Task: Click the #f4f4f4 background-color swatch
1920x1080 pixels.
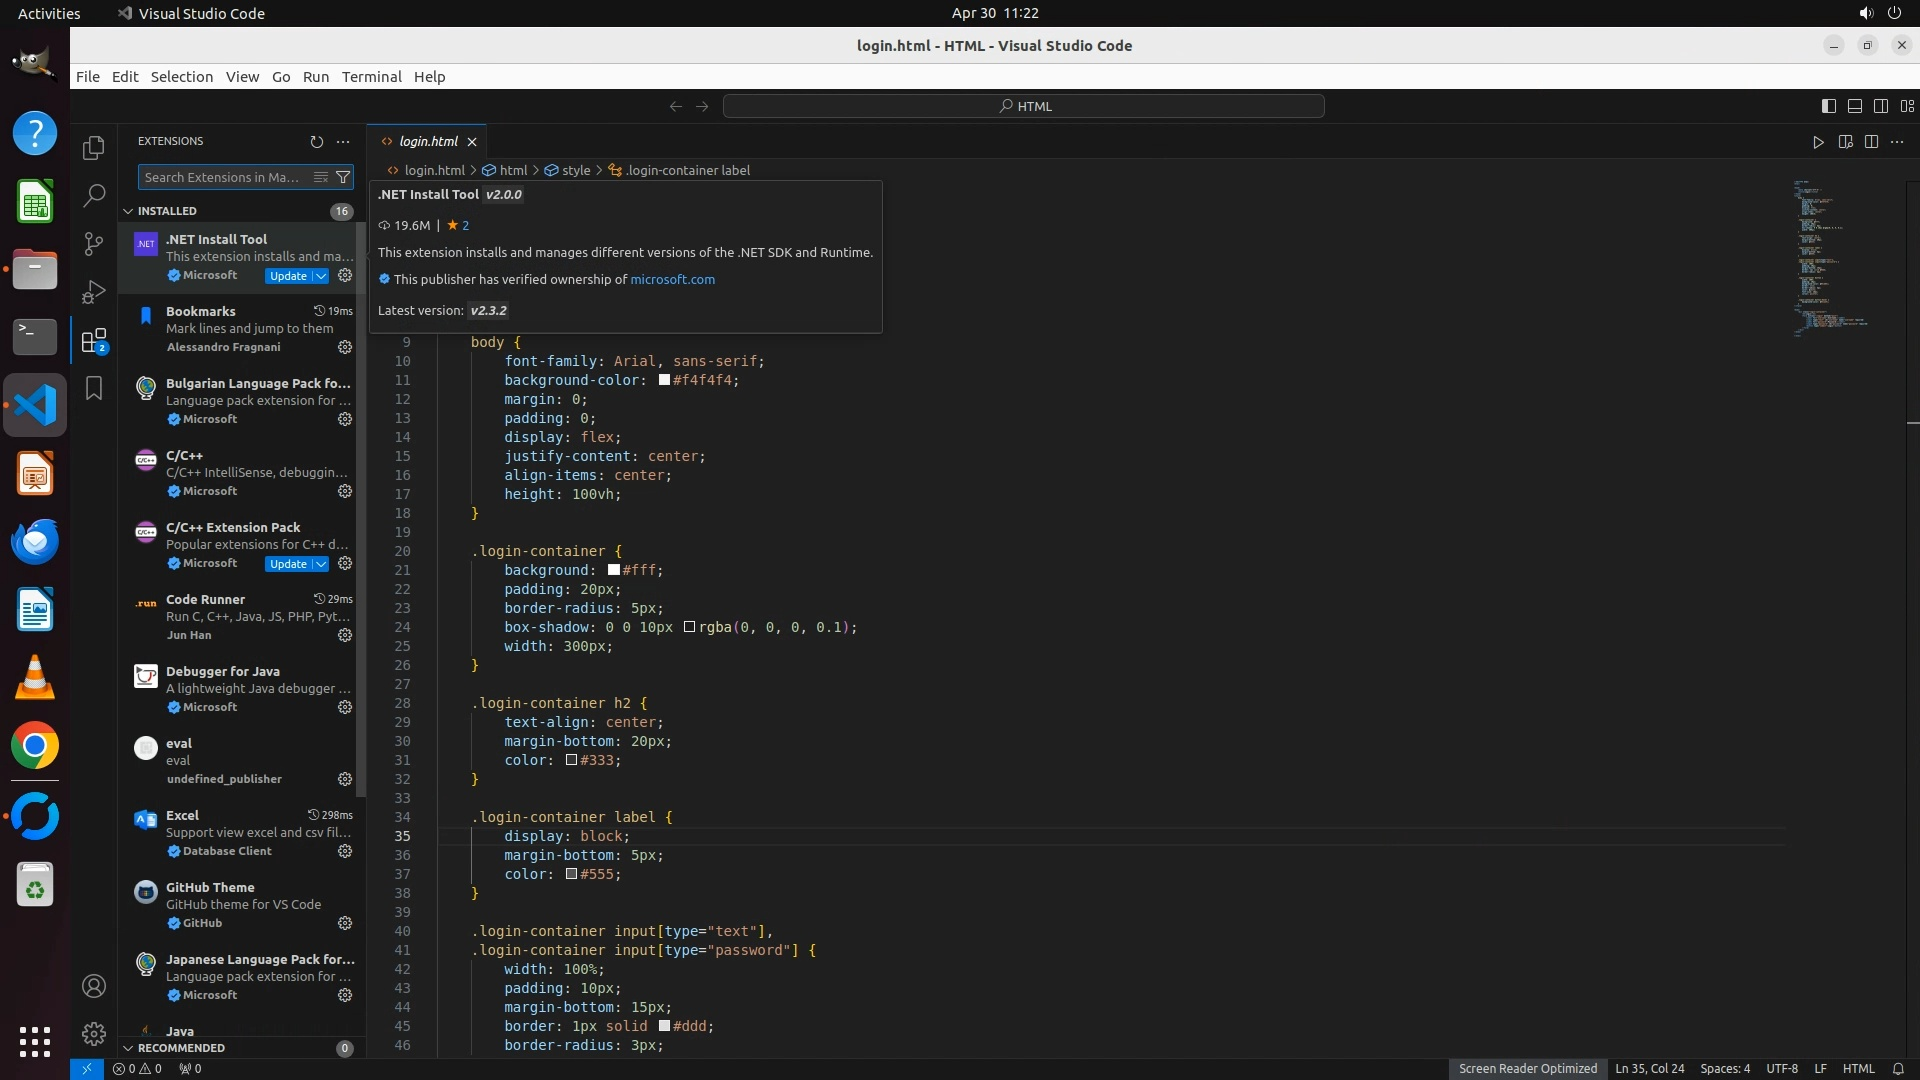Action: (x=664, y=380)
